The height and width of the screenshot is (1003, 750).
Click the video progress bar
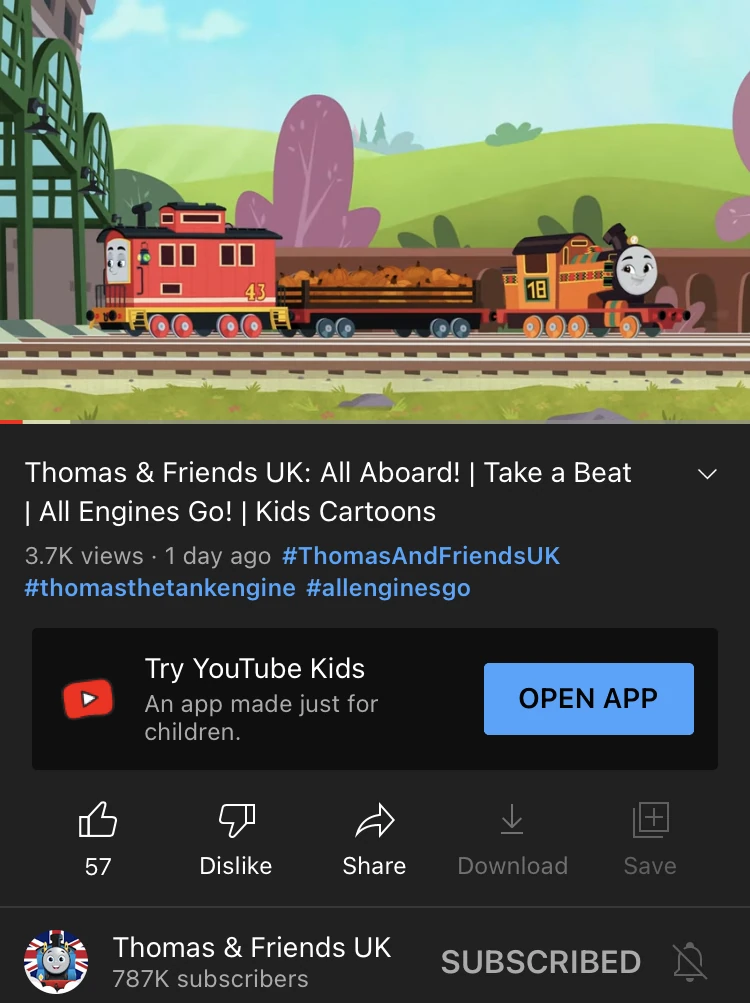[x=375, y=422]
